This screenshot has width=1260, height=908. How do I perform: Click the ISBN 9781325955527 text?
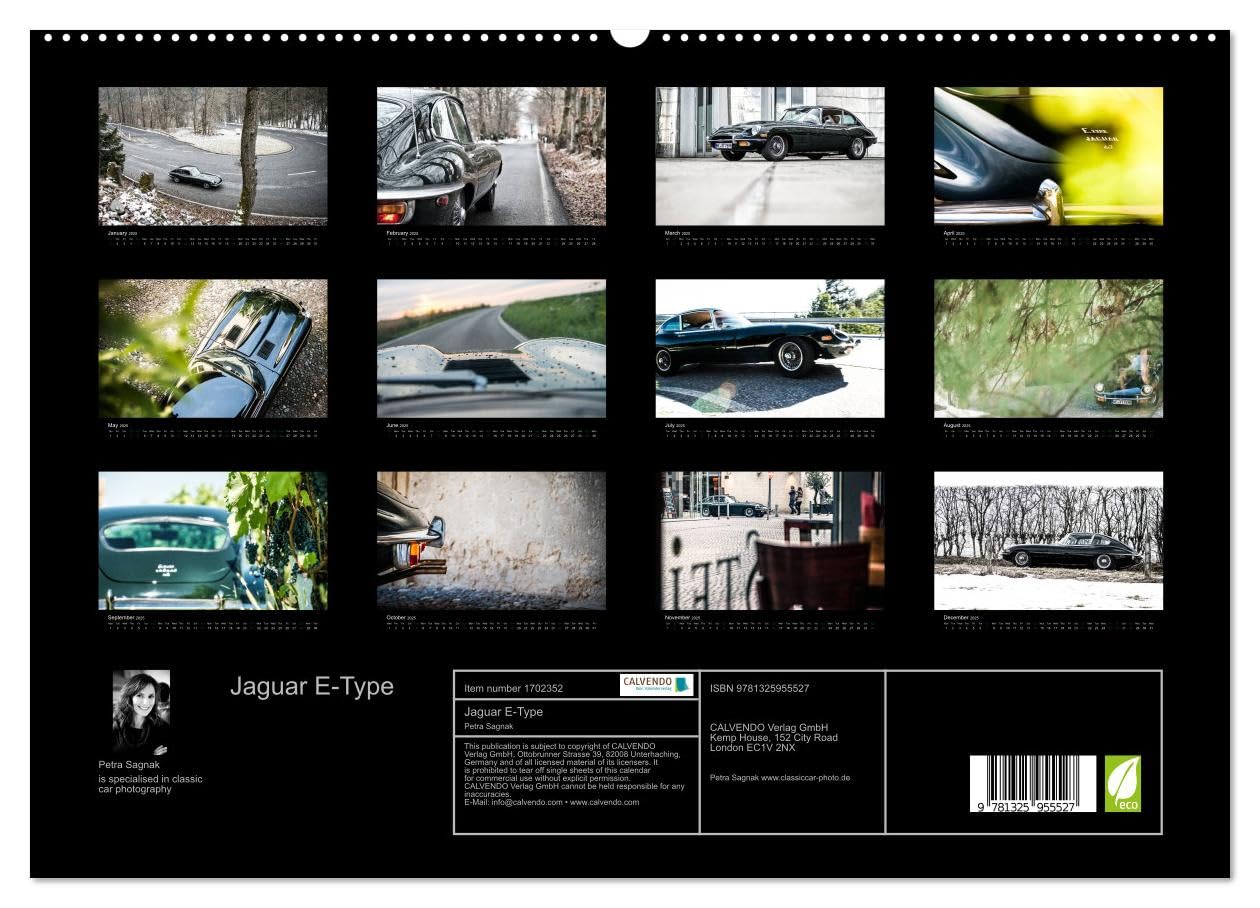(759, 688)
